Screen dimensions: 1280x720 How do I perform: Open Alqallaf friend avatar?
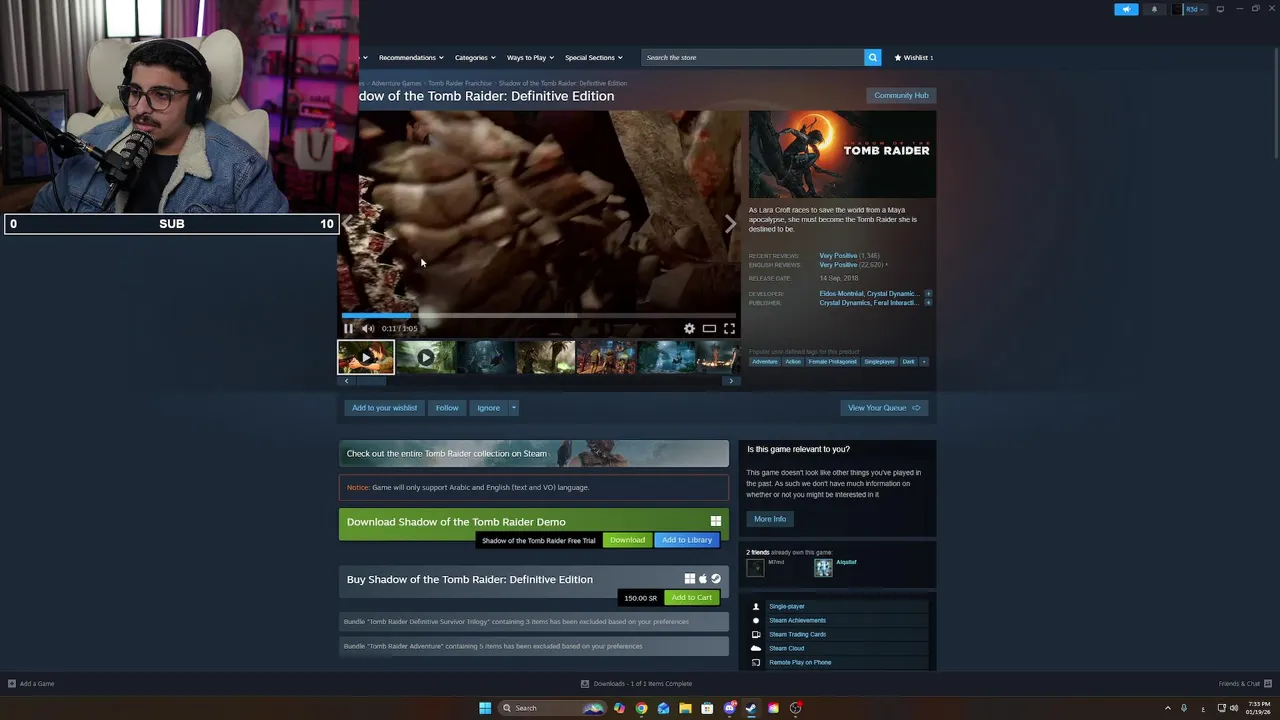pyautogui.click(x=823, y=567)
